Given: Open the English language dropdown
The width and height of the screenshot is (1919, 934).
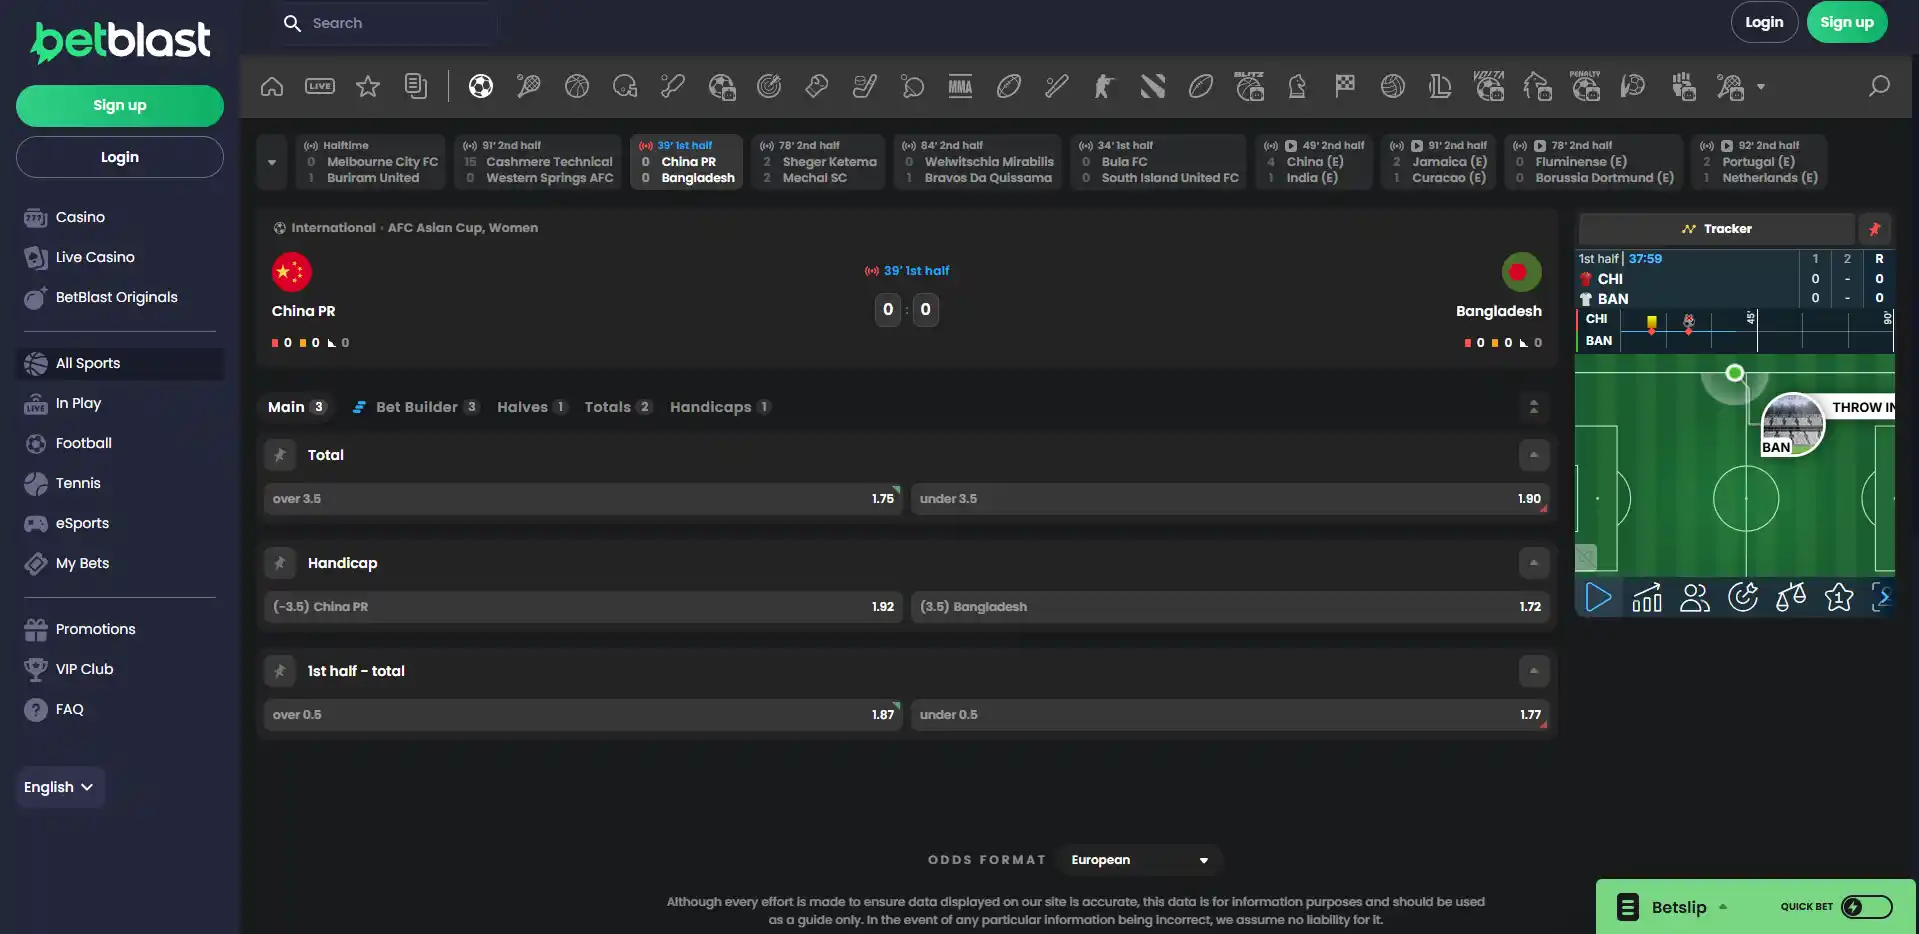Looking at the screenshot, I should [59, 787].
